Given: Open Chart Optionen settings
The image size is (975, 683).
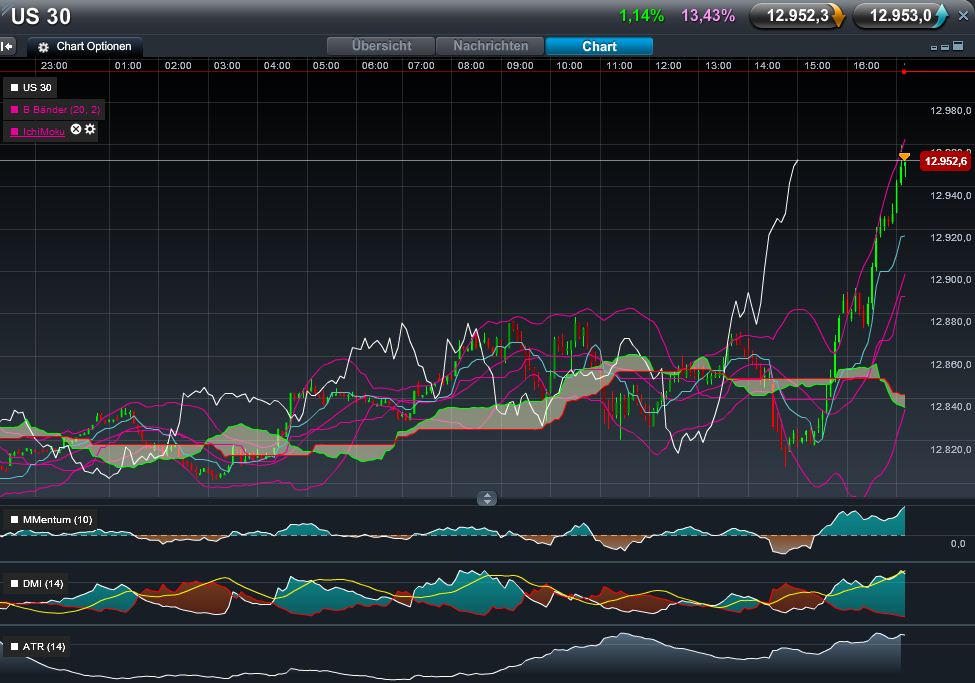Looking at the screenshot, I should click(x=85, y=47).
